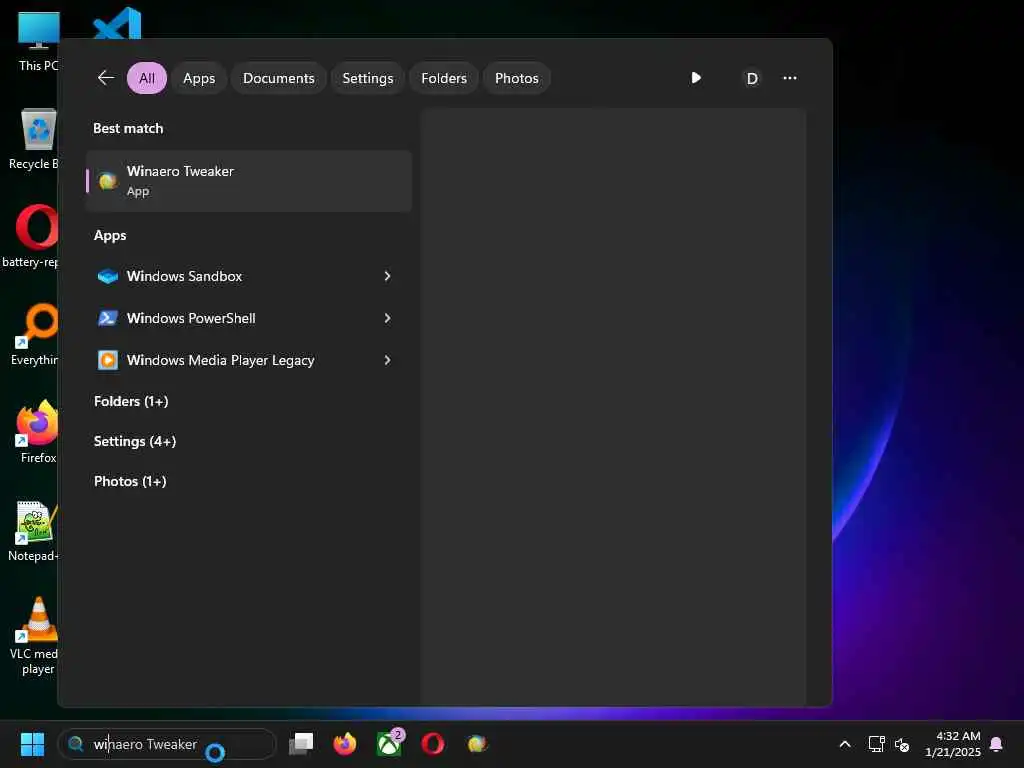Launch Opera from the taskbar
The width and height of the screenshot is (1024, 768).
tap(433, 744)
